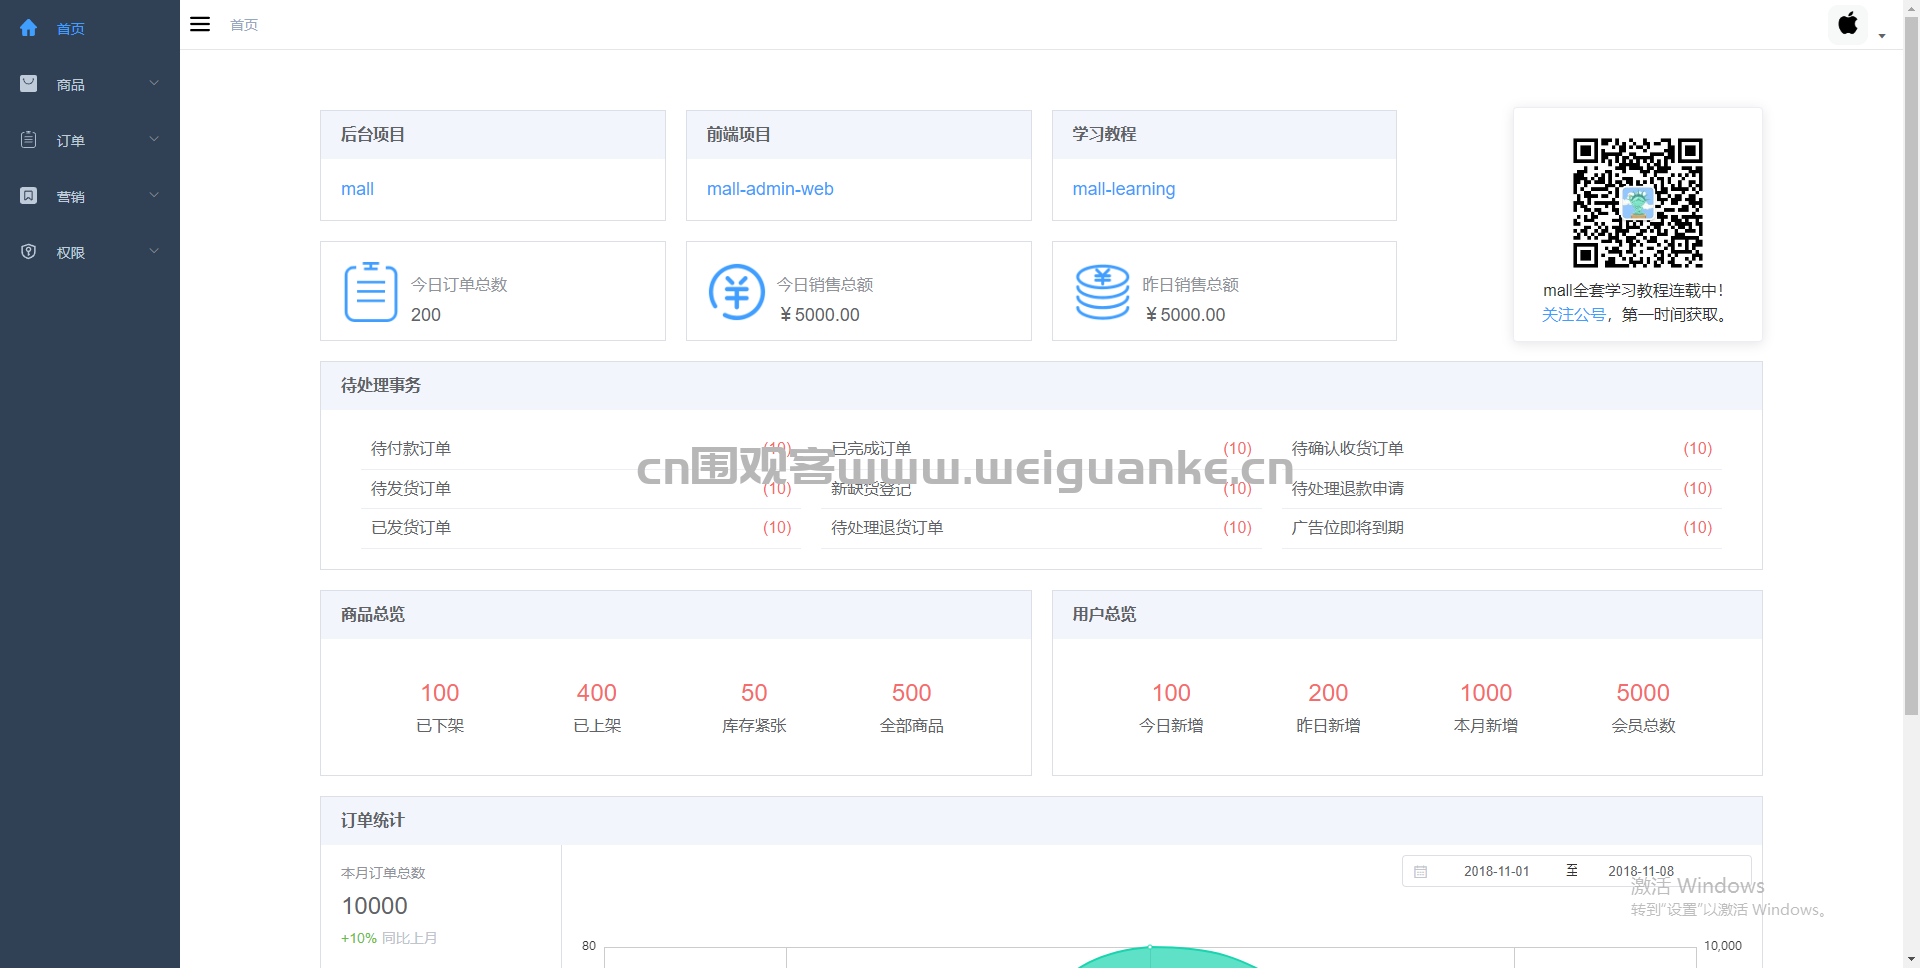Open the 商品 sidebar menu

click(90, 84)
